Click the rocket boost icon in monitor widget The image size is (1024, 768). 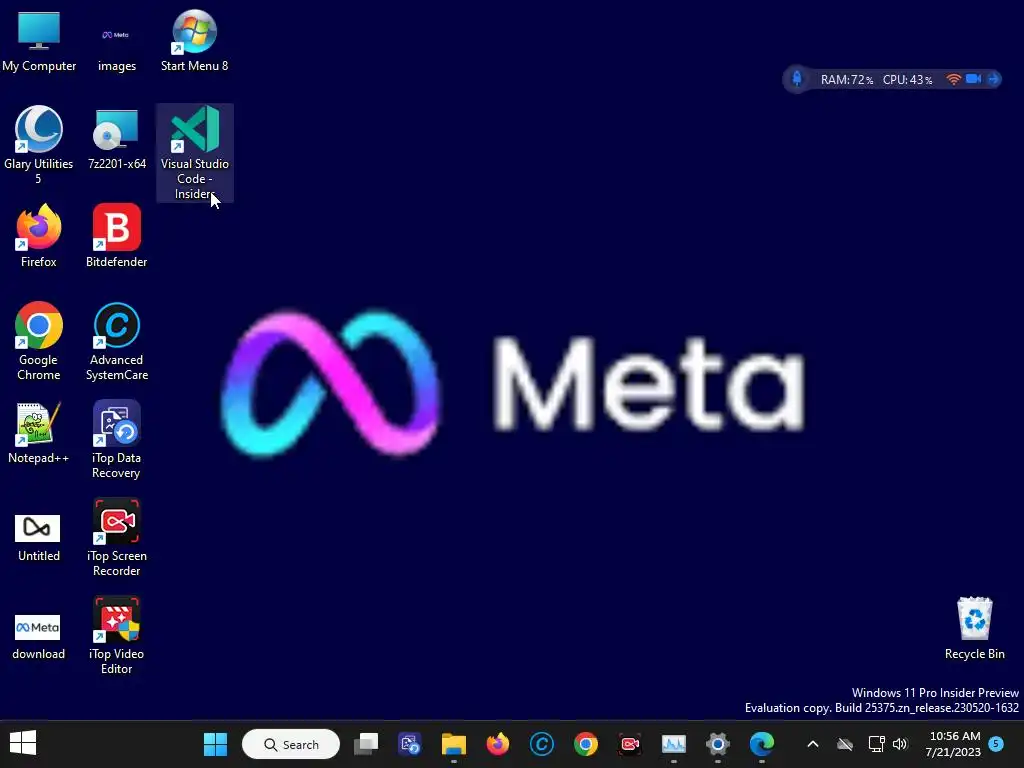[797, 79]
